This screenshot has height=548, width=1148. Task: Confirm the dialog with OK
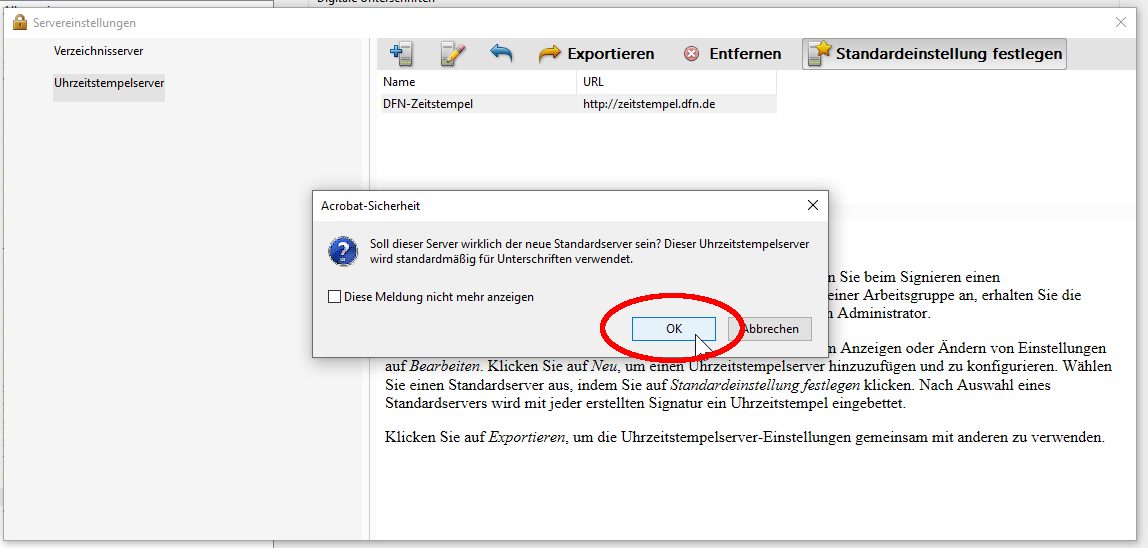pos(674,329)
